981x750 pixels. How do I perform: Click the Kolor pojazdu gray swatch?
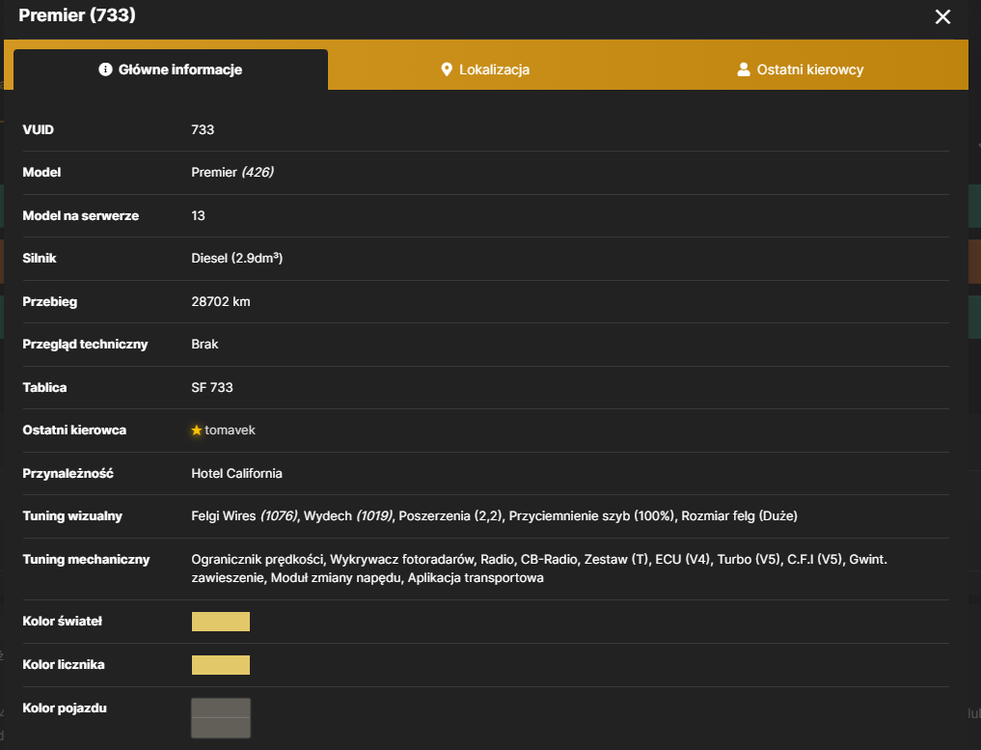pyautogui.click(x=221, y=718)
